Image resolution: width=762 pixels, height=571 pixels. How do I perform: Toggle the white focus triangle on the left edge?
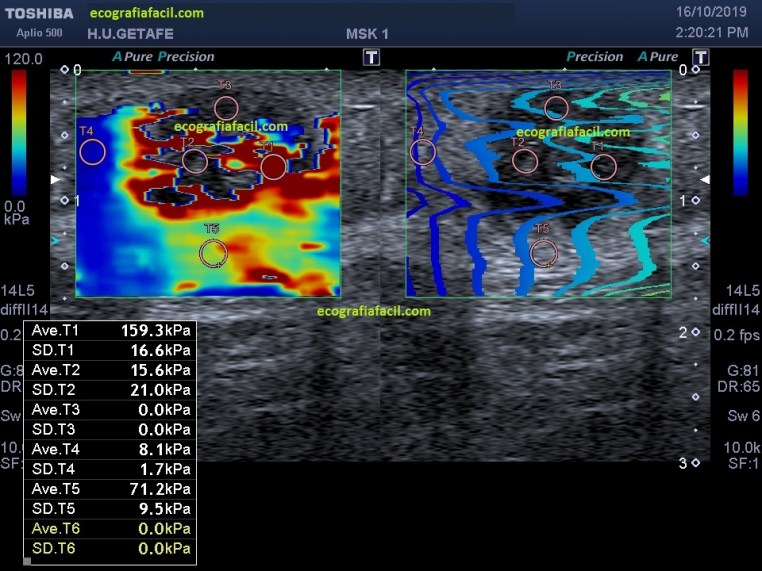point(57,179)
